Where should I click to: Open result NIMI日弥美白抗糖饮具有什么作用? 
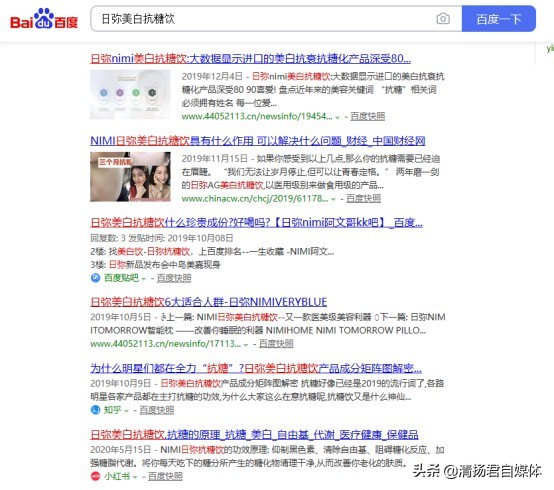pyautogui.click(x=258, y=141)
